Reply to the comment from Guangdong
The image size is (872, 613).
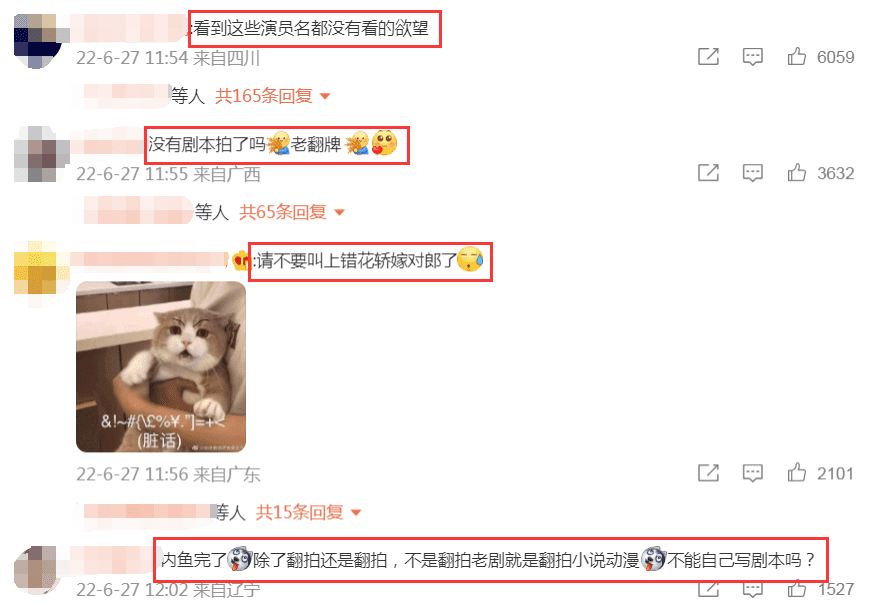[752, 473]
